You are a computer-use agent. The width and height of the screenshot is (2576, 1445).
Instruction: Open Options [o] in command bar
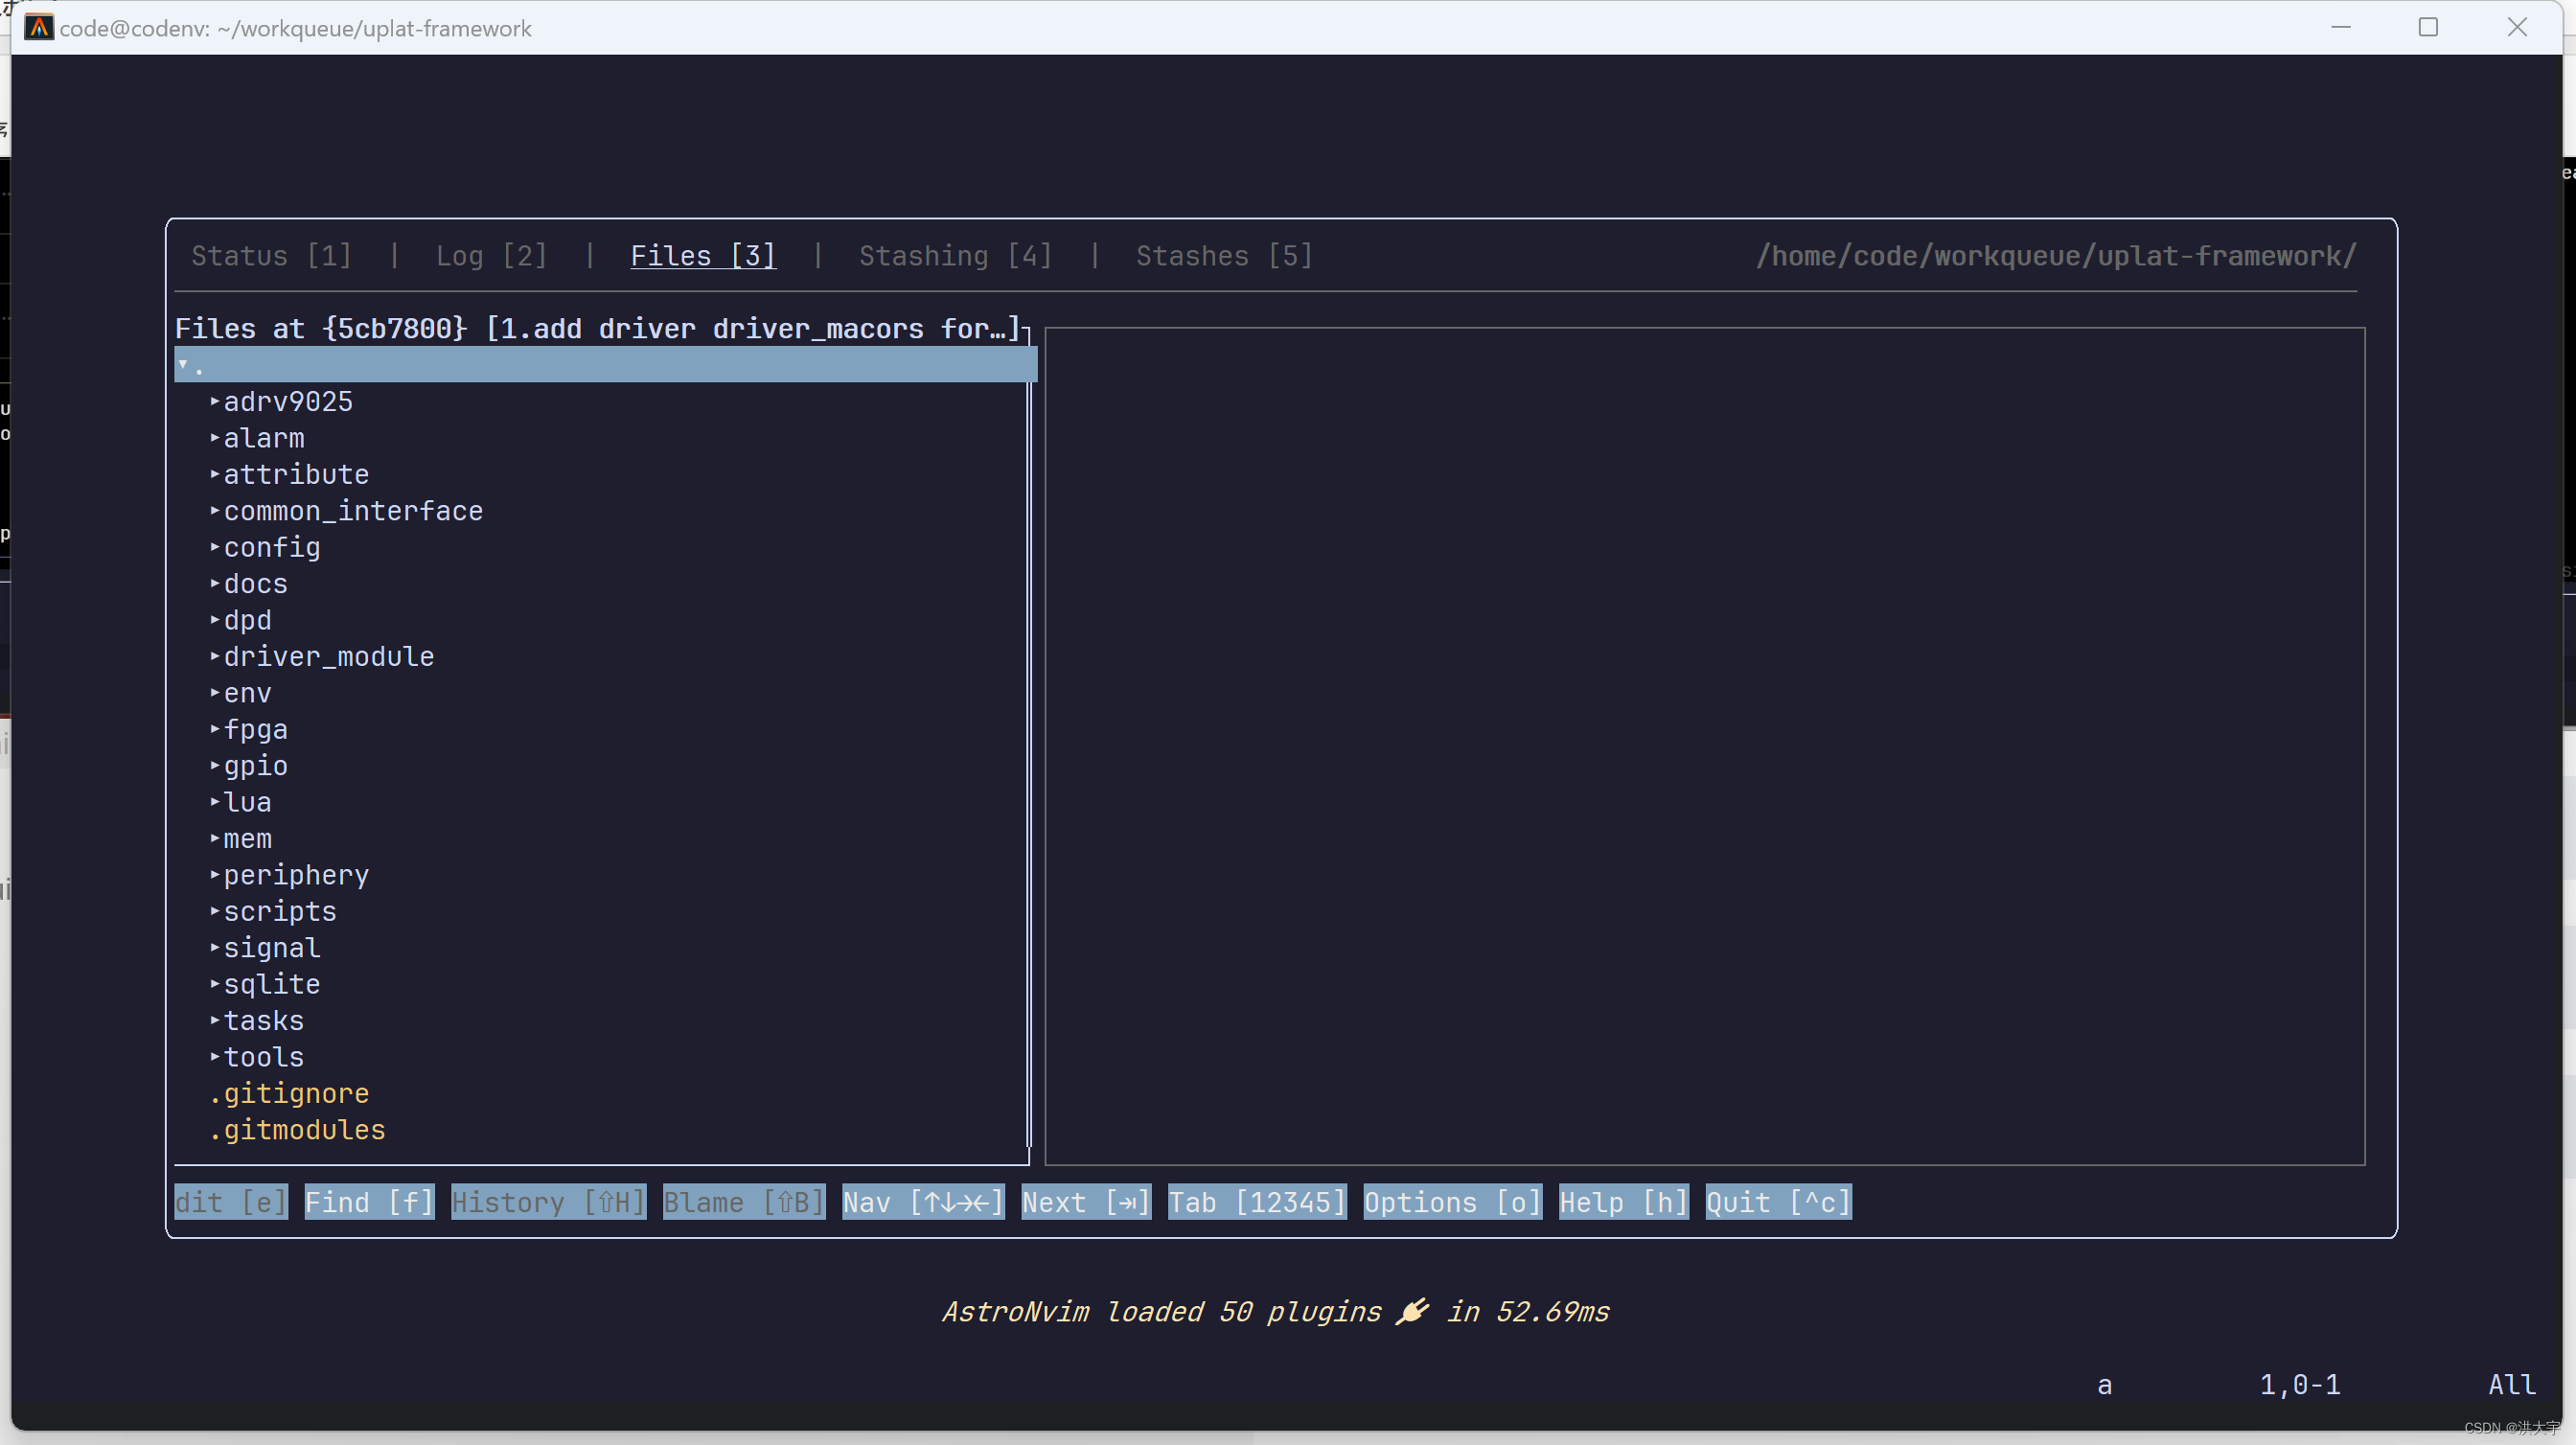coord(1452,1202)
